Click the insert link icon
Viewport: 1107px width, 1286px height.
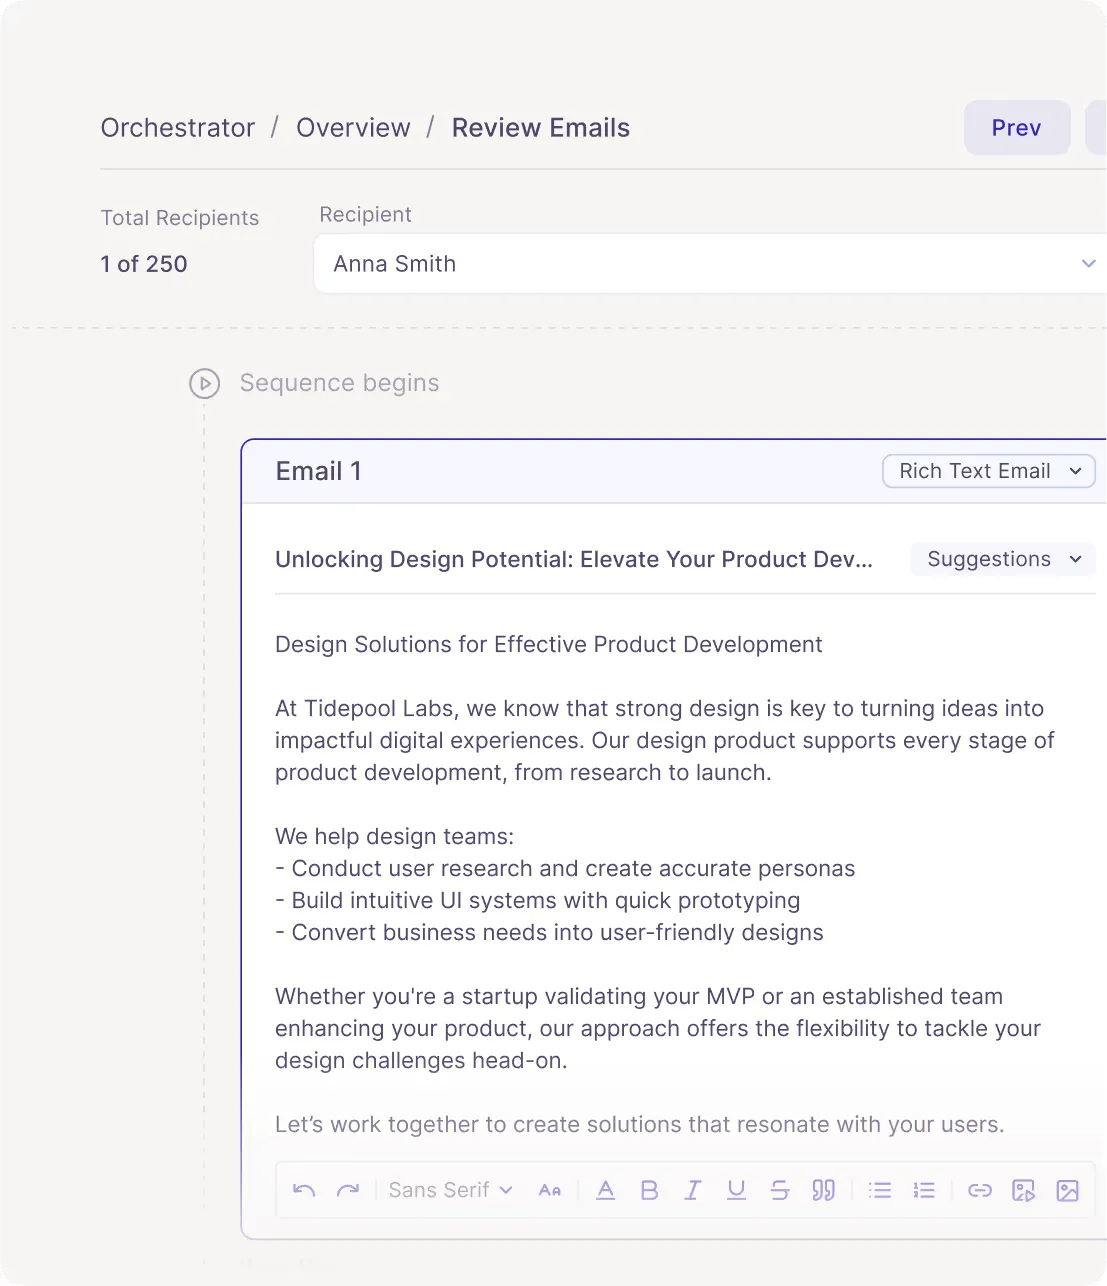tap(980, 1190)
